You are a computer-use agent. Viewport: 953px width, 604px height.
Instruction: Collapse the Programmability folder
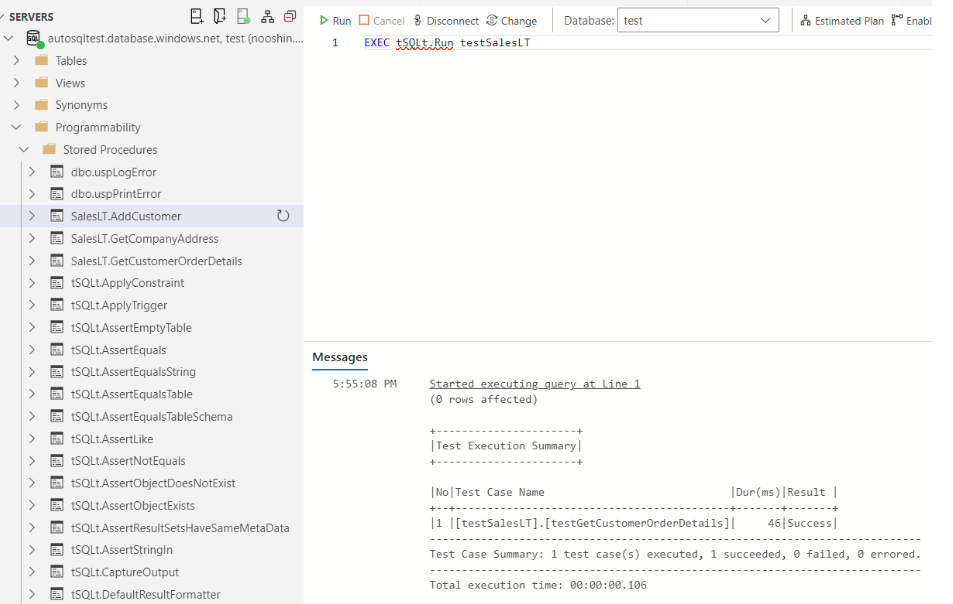[x=16, y=127]
